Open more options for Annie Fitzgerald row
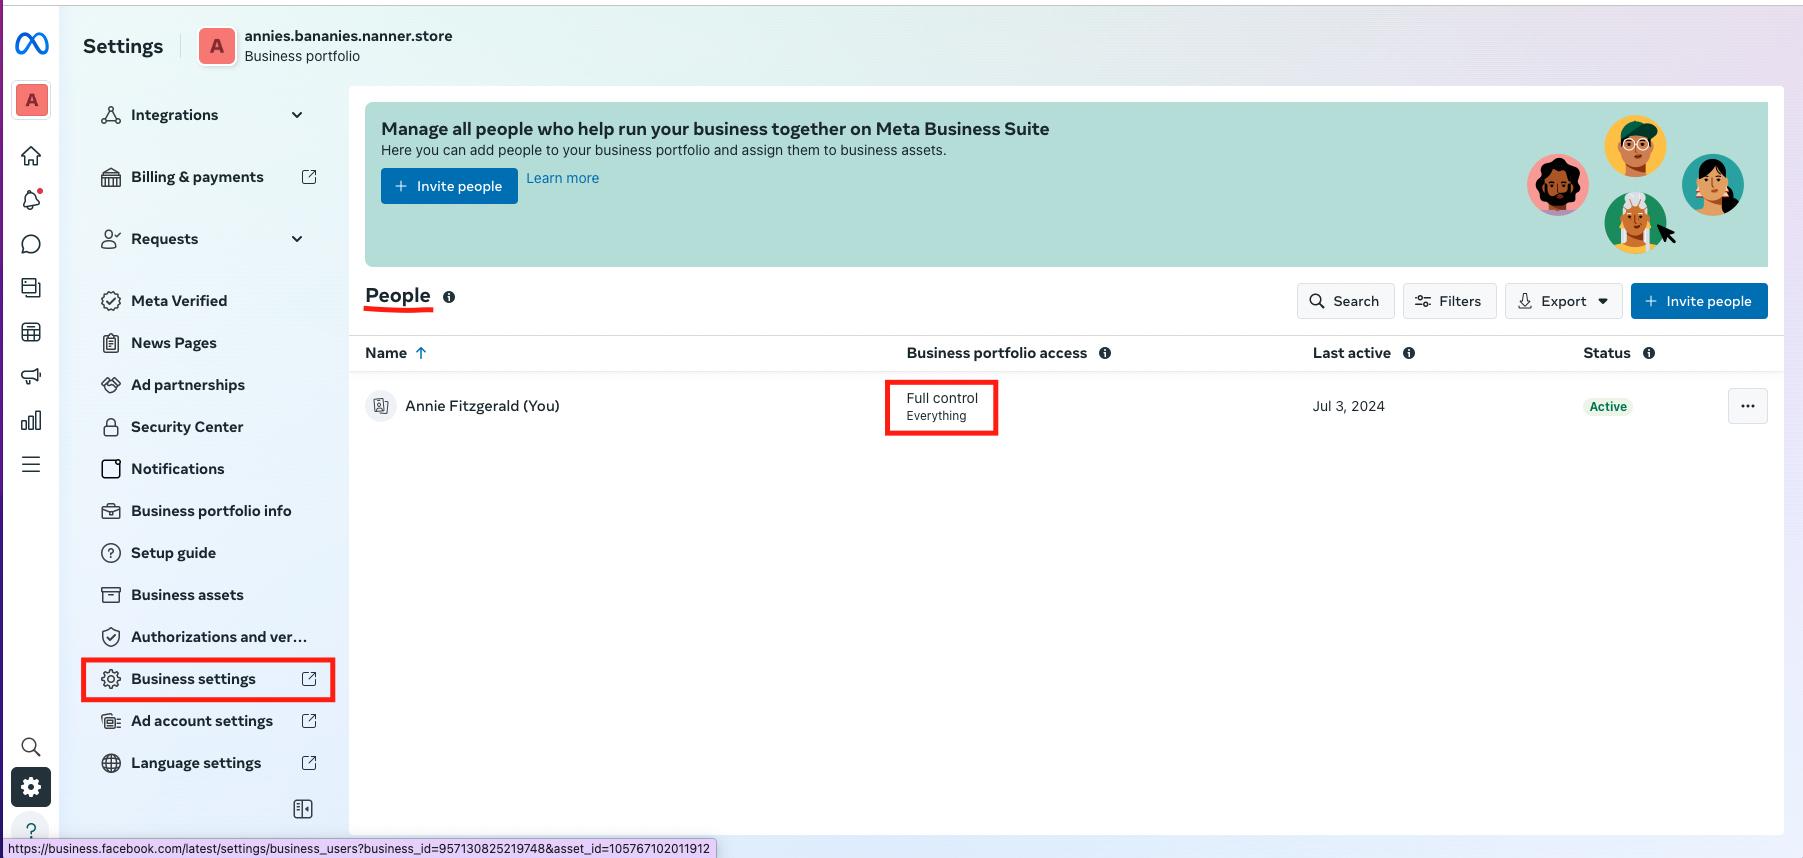Image resolution: width=1803 pixels, height=858 pixels. tap(1747, 406)
